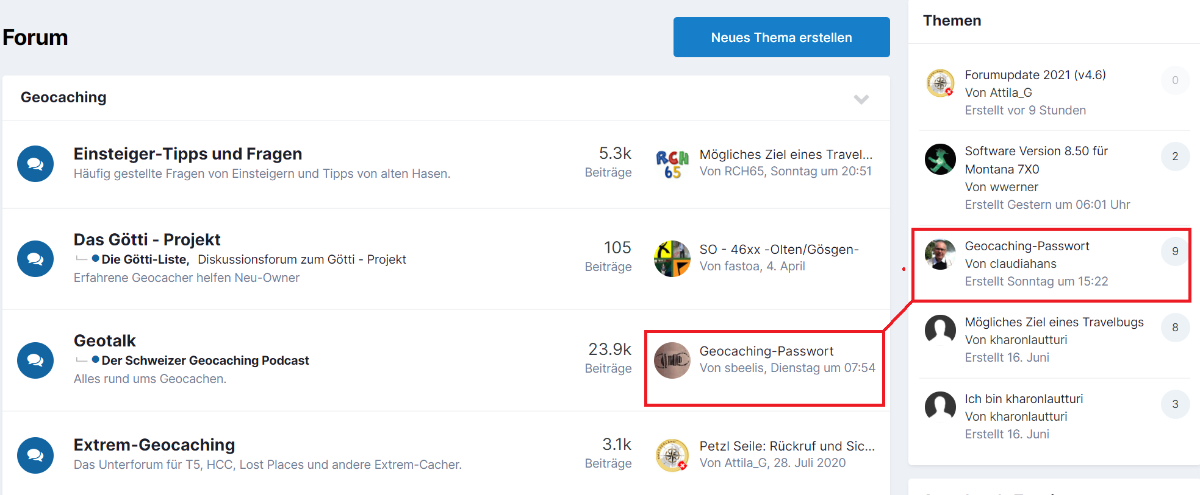Click the 9 replies badge for Geocaching-Passwort
Viewport: 1200px width, 495px height.
point(1174,252)
